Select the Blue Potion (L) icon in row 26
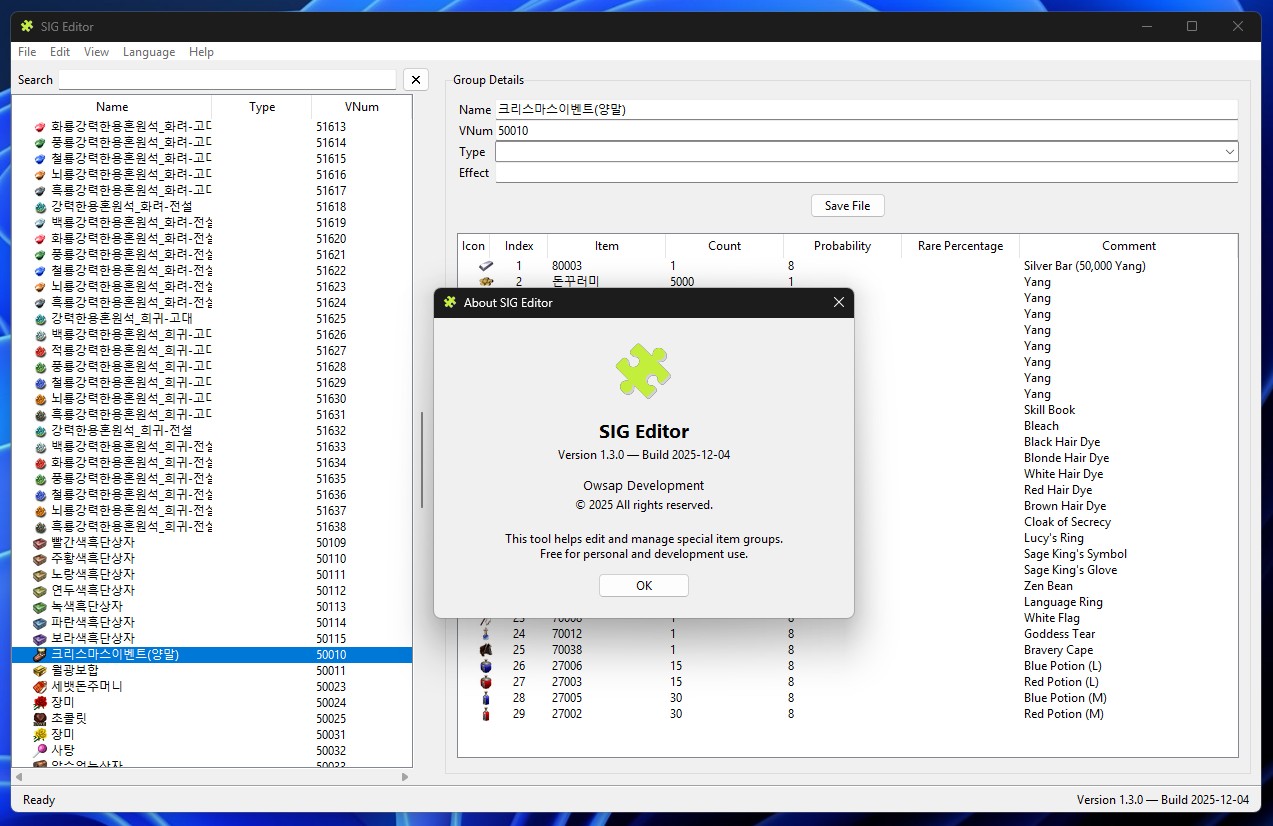 tap(486, 666)
